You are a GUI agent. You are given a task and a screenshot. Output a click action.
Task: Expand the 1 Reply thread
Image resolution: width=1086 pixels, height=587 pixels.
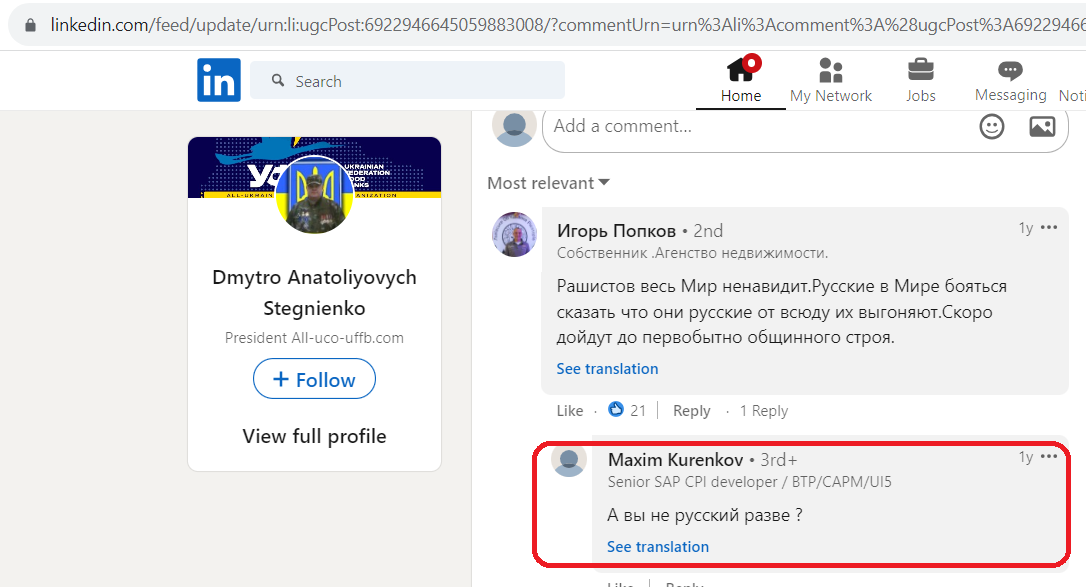click(x=764, y=411)
